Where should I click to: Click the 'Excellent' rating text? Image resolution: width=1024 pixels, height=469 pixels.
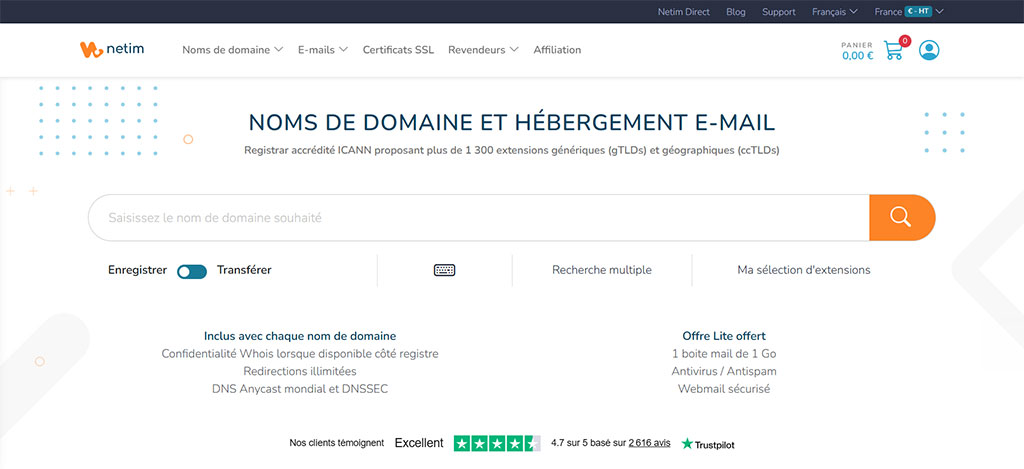(x=419, y=443)
